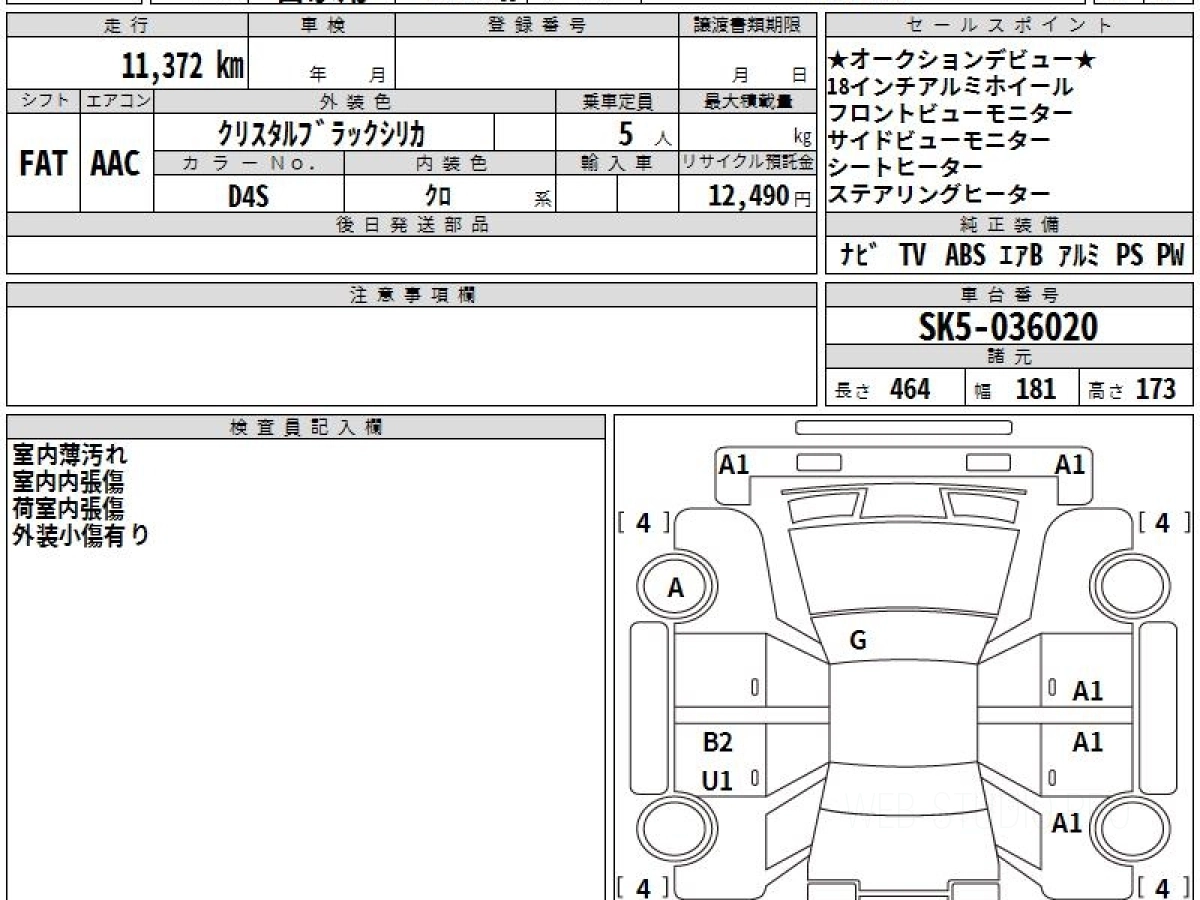Click the 12,490 yen recycle deposit value
1200x900 pixels.
[748, 196]
